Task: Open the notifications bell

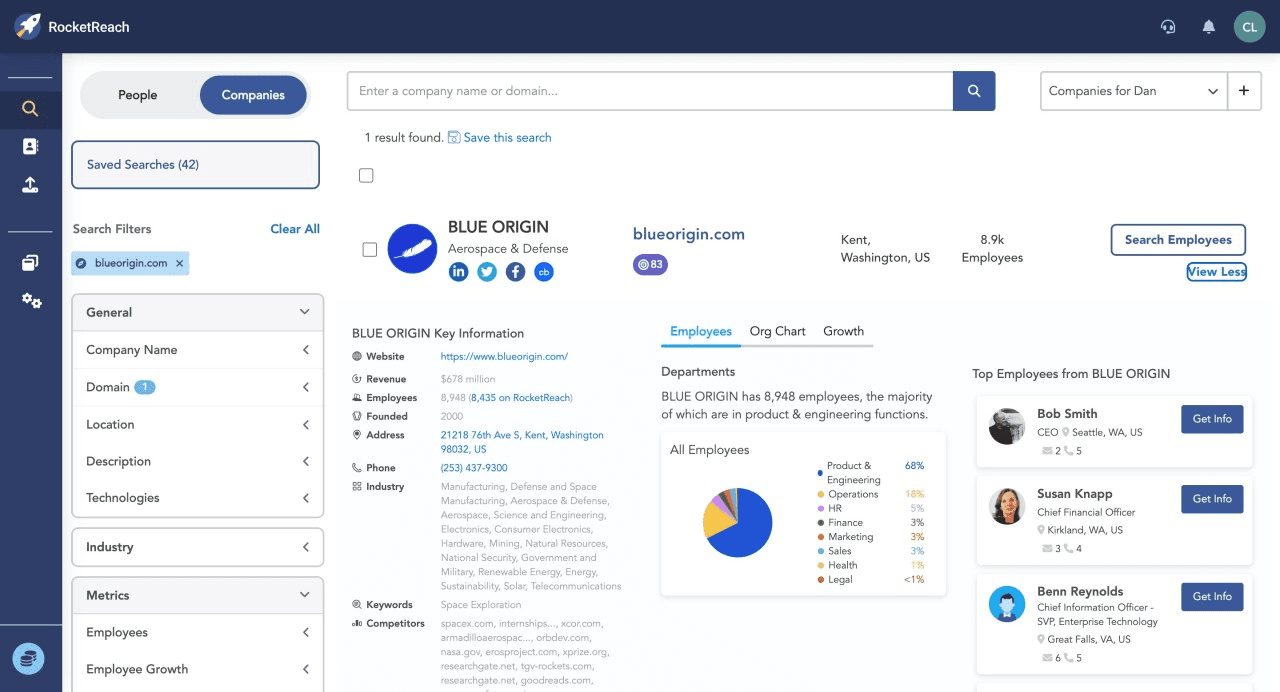Action: 1209,27
